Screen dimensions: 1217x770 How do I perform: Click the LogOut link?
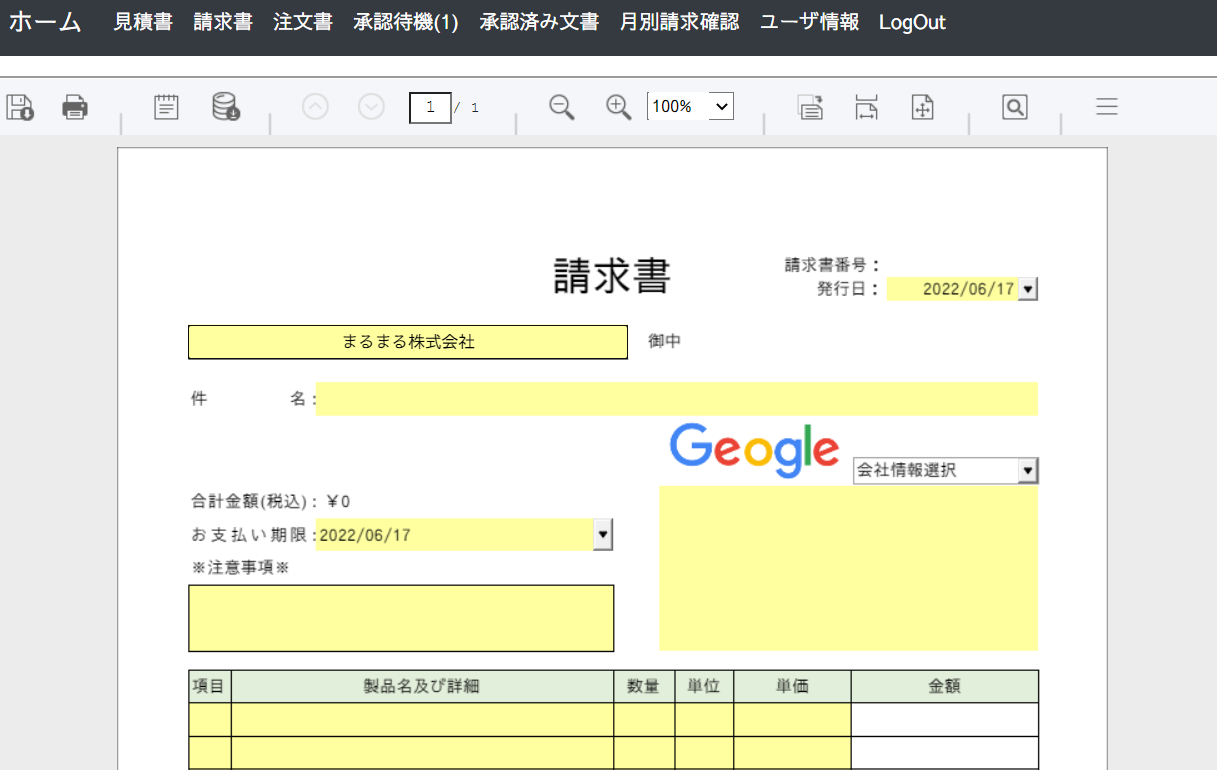pyautogui.click(x=912, y=22)
